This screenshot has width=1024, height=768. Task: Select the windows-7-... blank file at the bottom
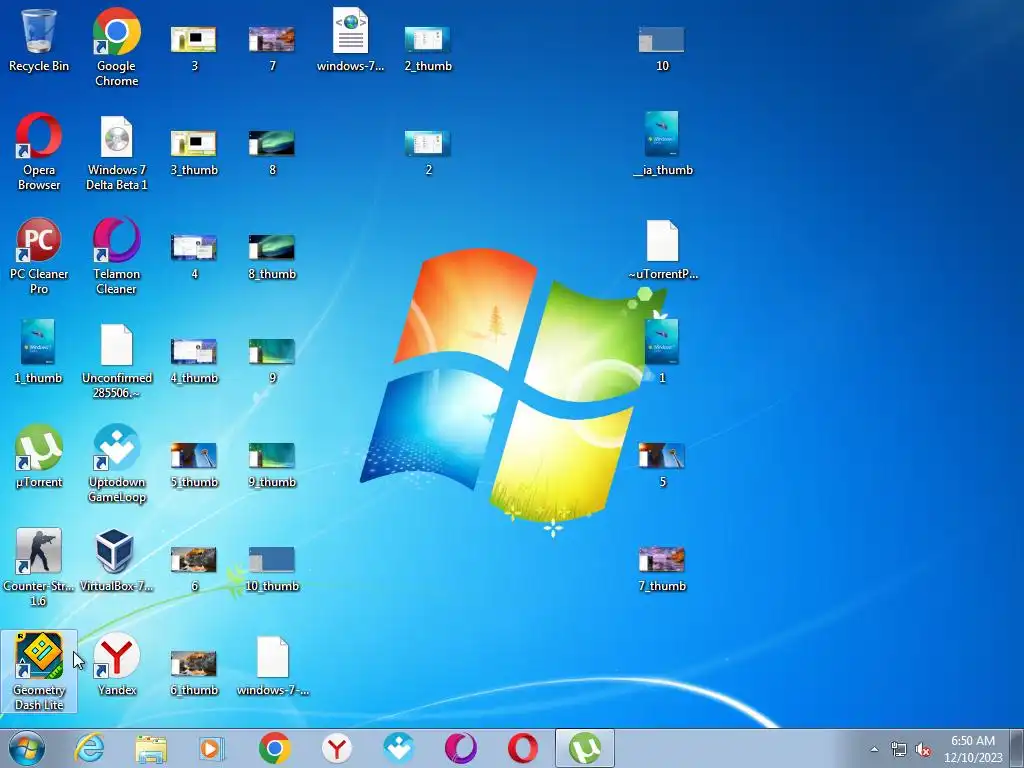pyautogui.click(x=273, y=666)
